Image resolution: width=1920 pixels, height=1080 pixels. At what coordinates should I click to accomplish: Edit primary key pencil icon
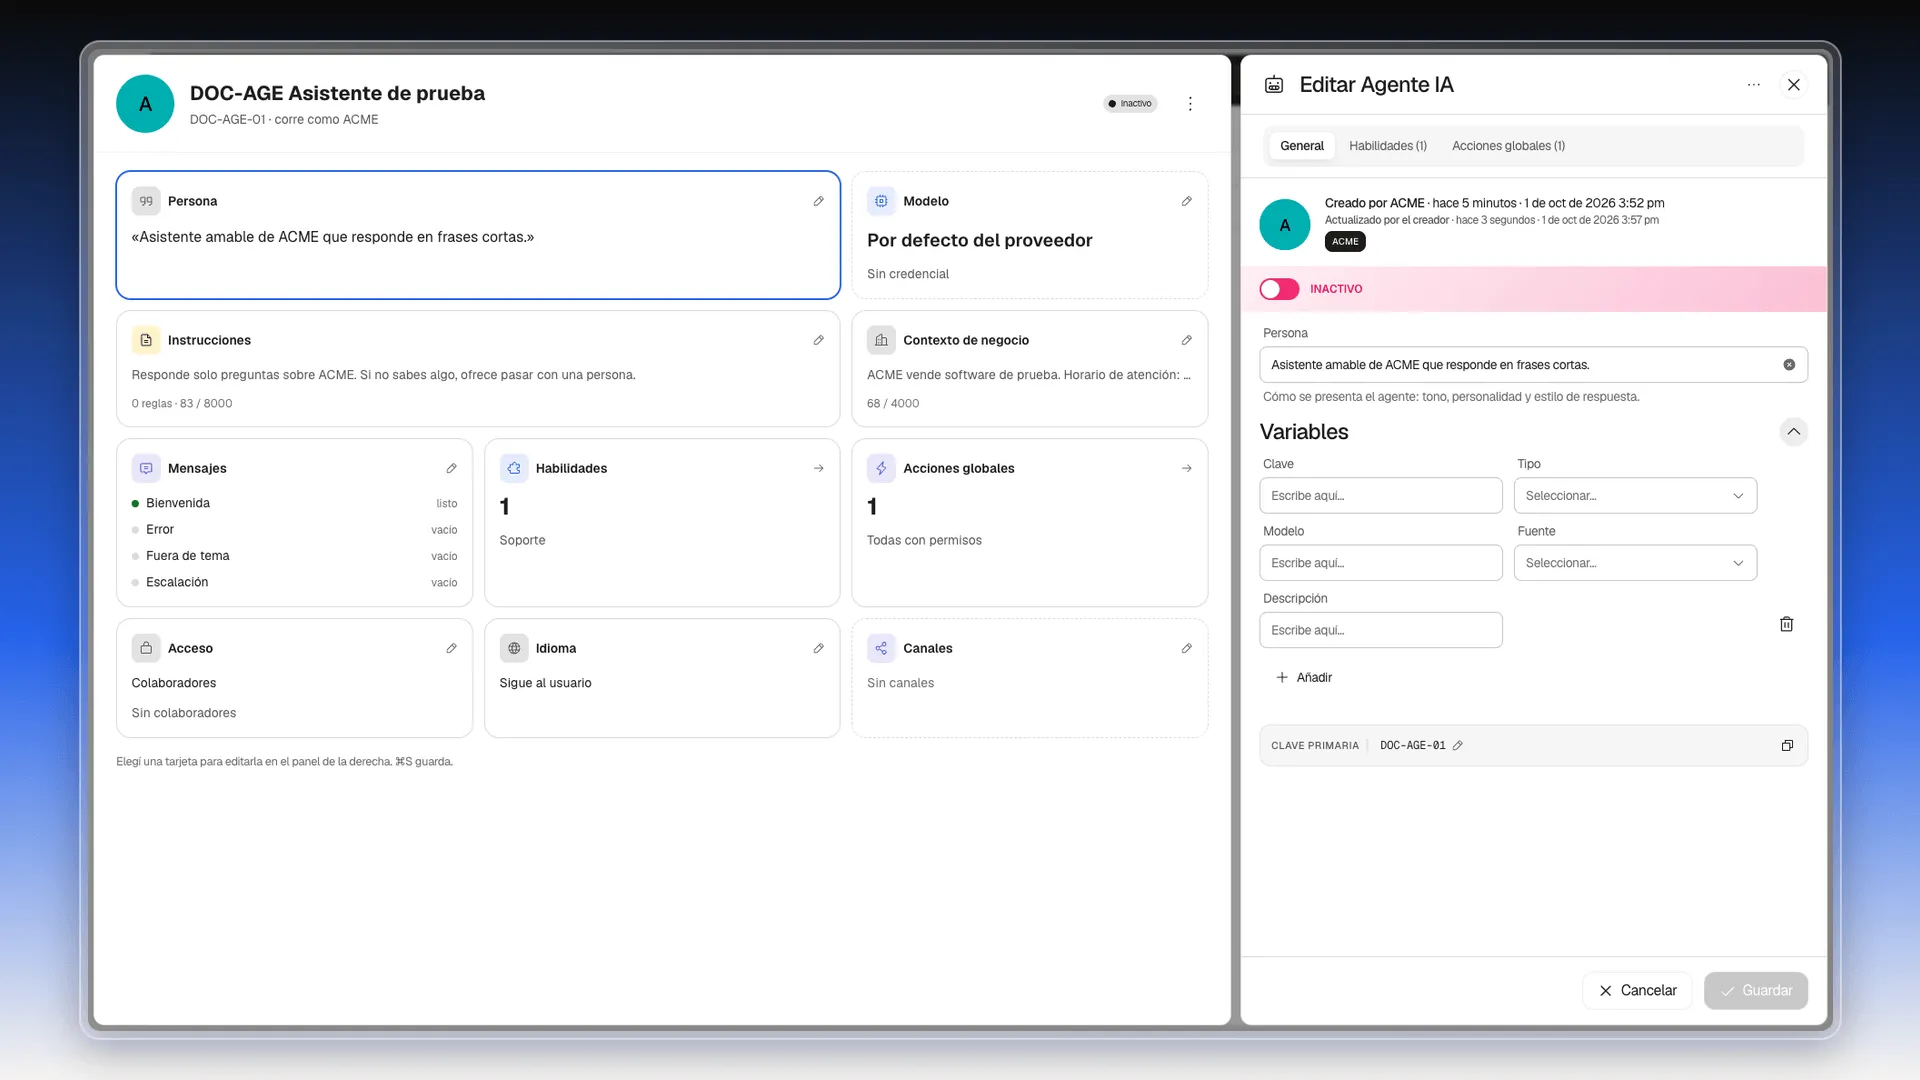pos(1457,746)
